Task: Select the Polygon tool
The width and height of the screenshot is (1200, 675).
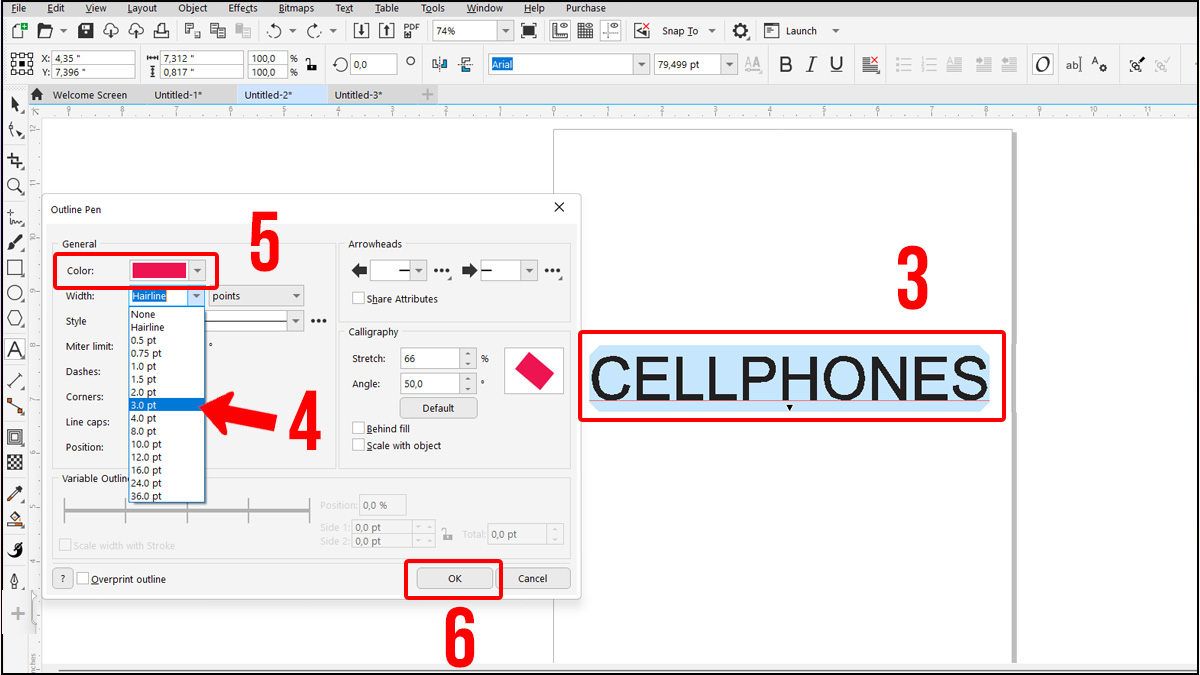Action: tap(15, 318)
